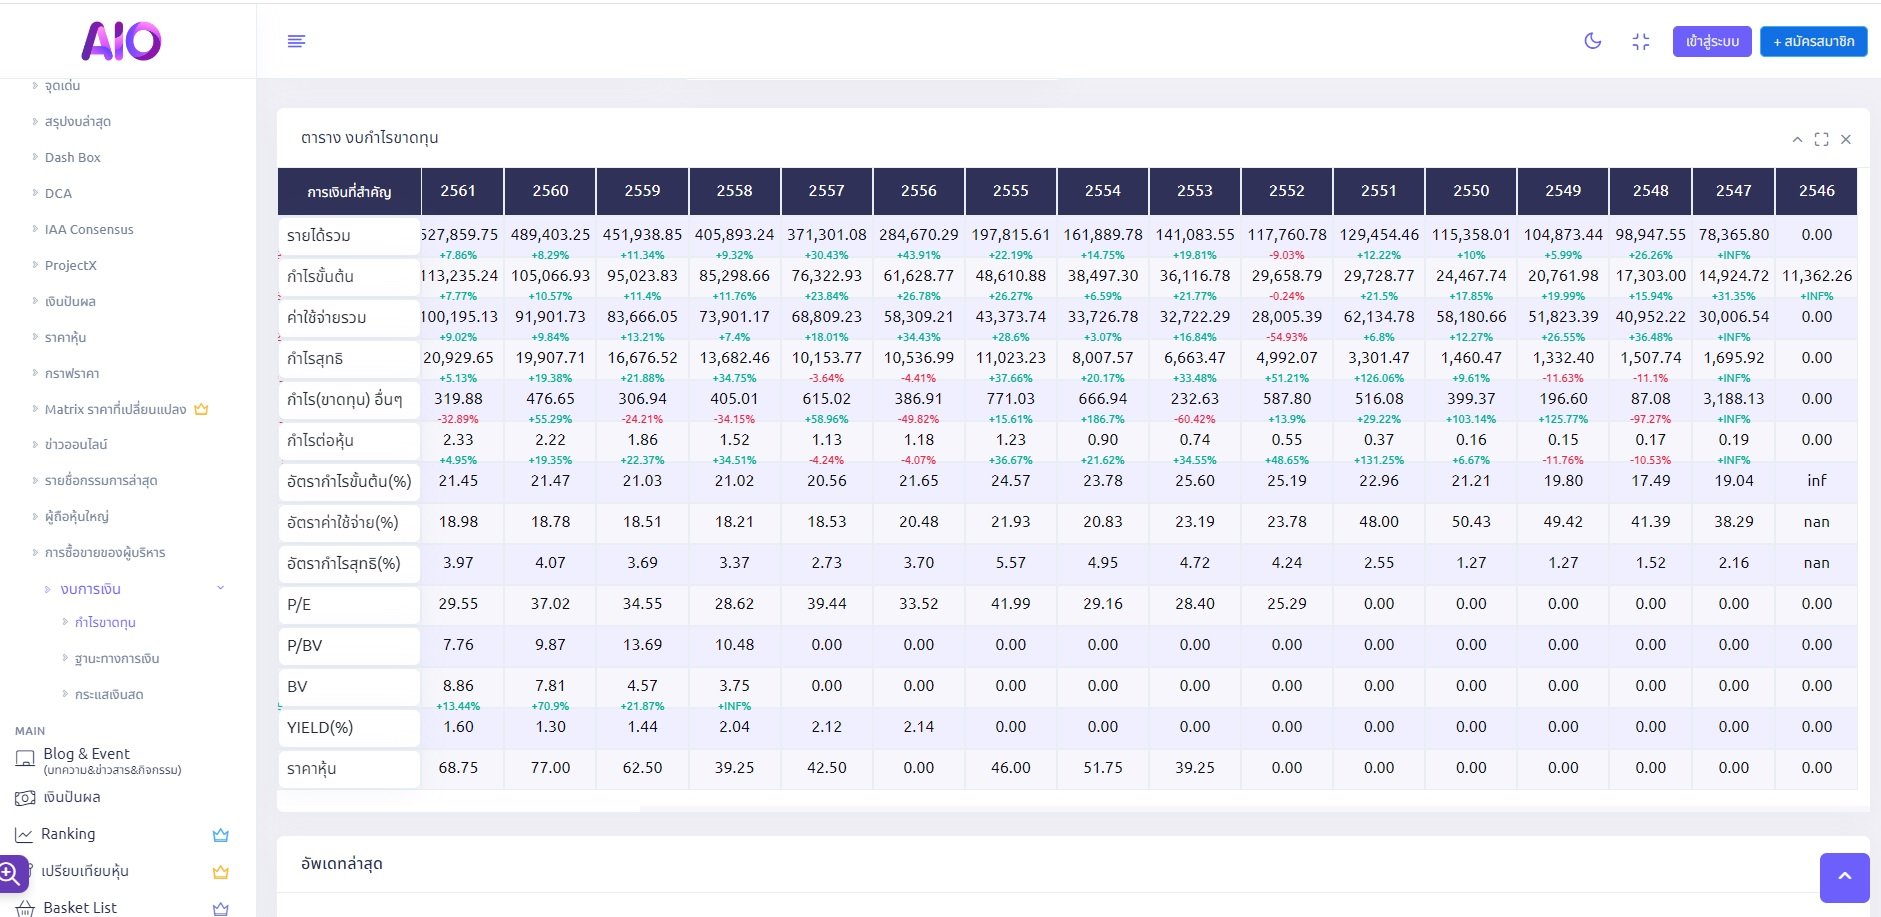Select the P/BV row label
This screenshot has width=1881, height=917.
tap(349, 646)
